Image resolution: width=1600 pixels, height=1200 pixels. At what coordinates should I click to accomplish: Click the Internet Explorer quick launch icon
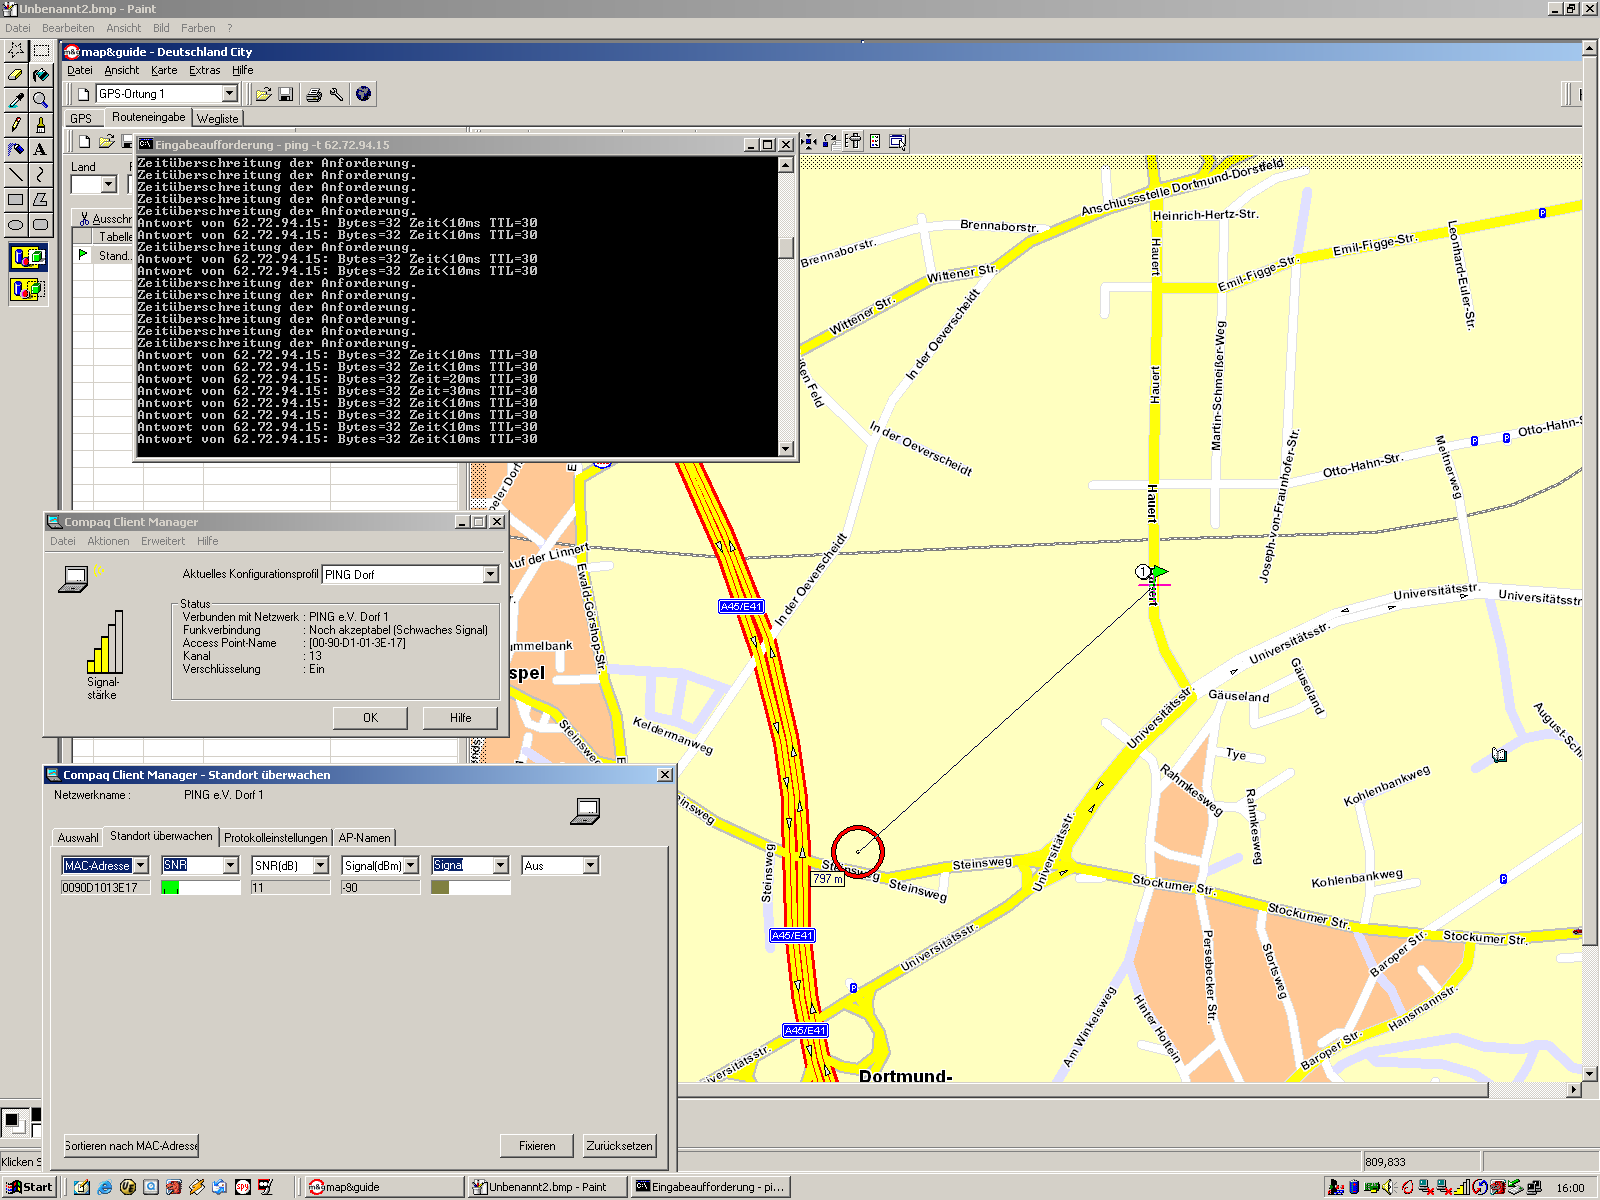tap(105, 1187)
